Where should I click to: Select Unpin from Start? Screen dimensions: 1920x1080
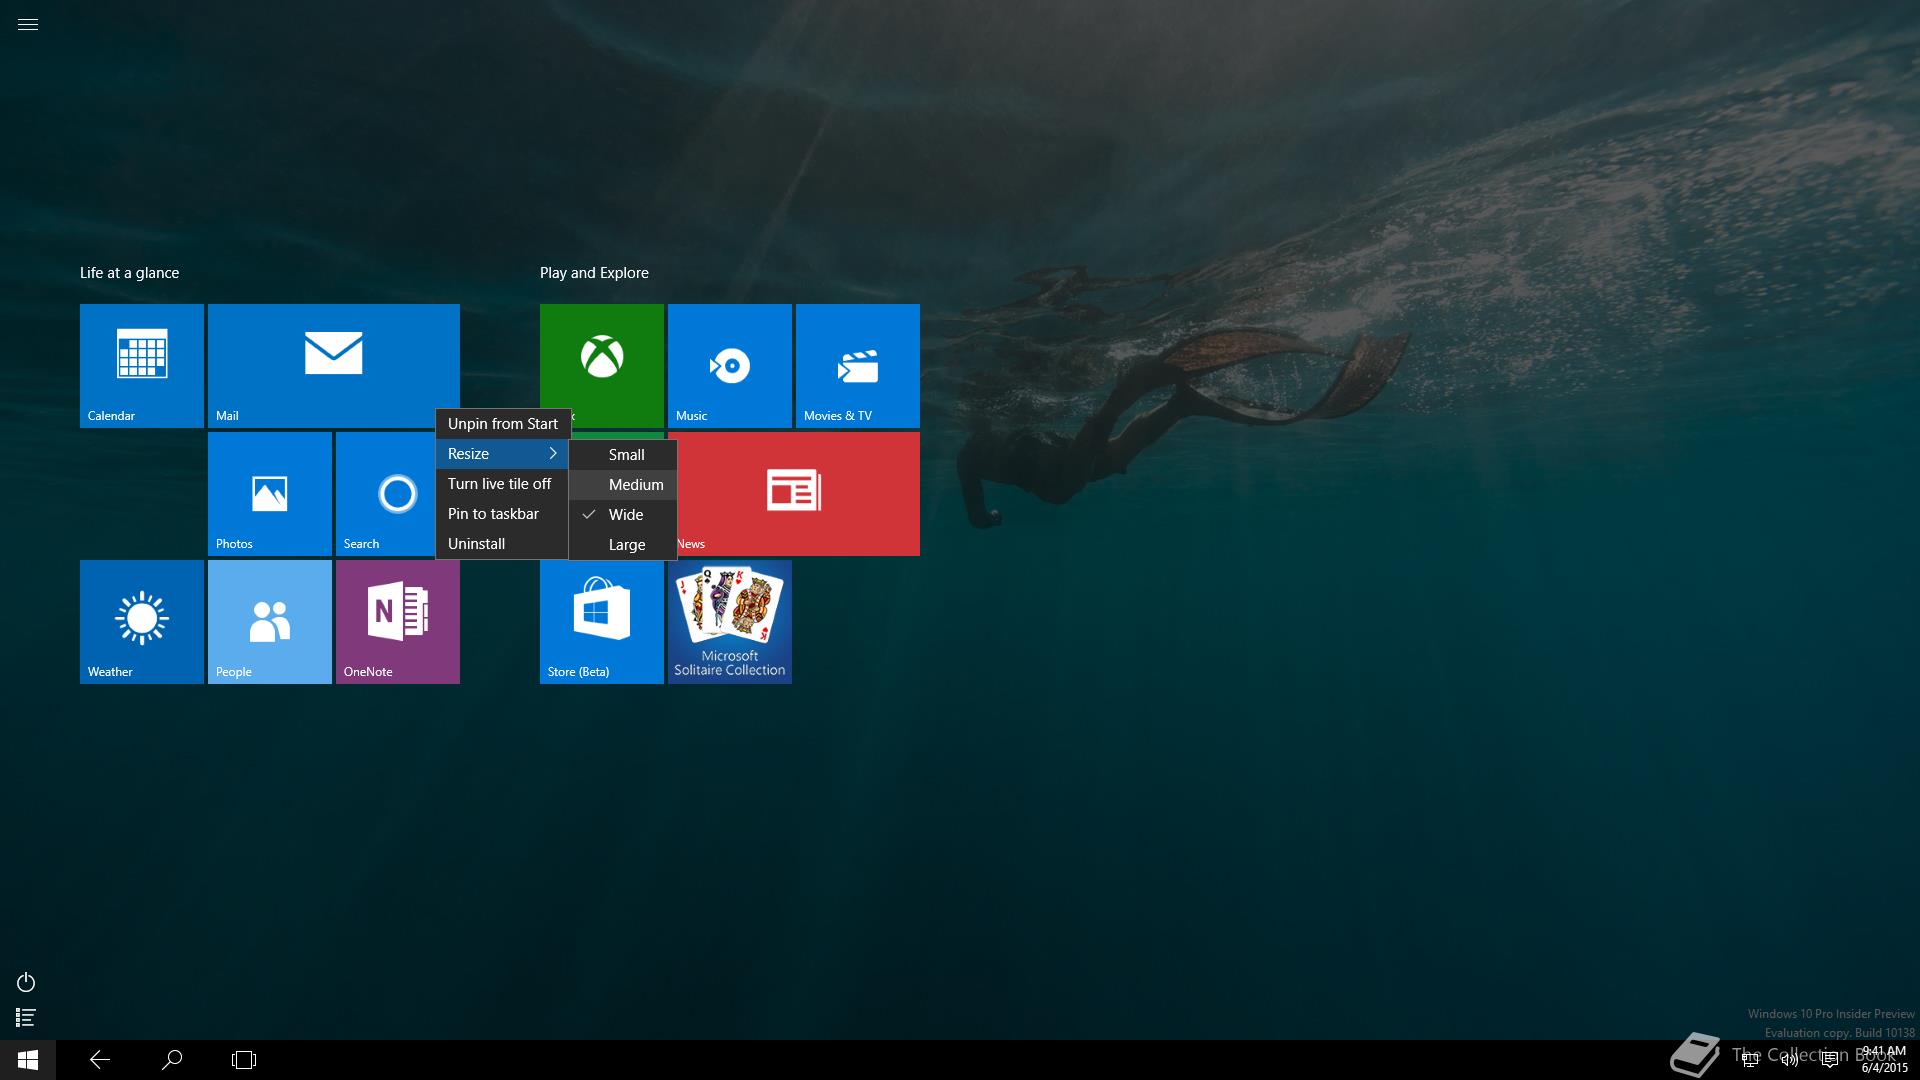point(503,424)
